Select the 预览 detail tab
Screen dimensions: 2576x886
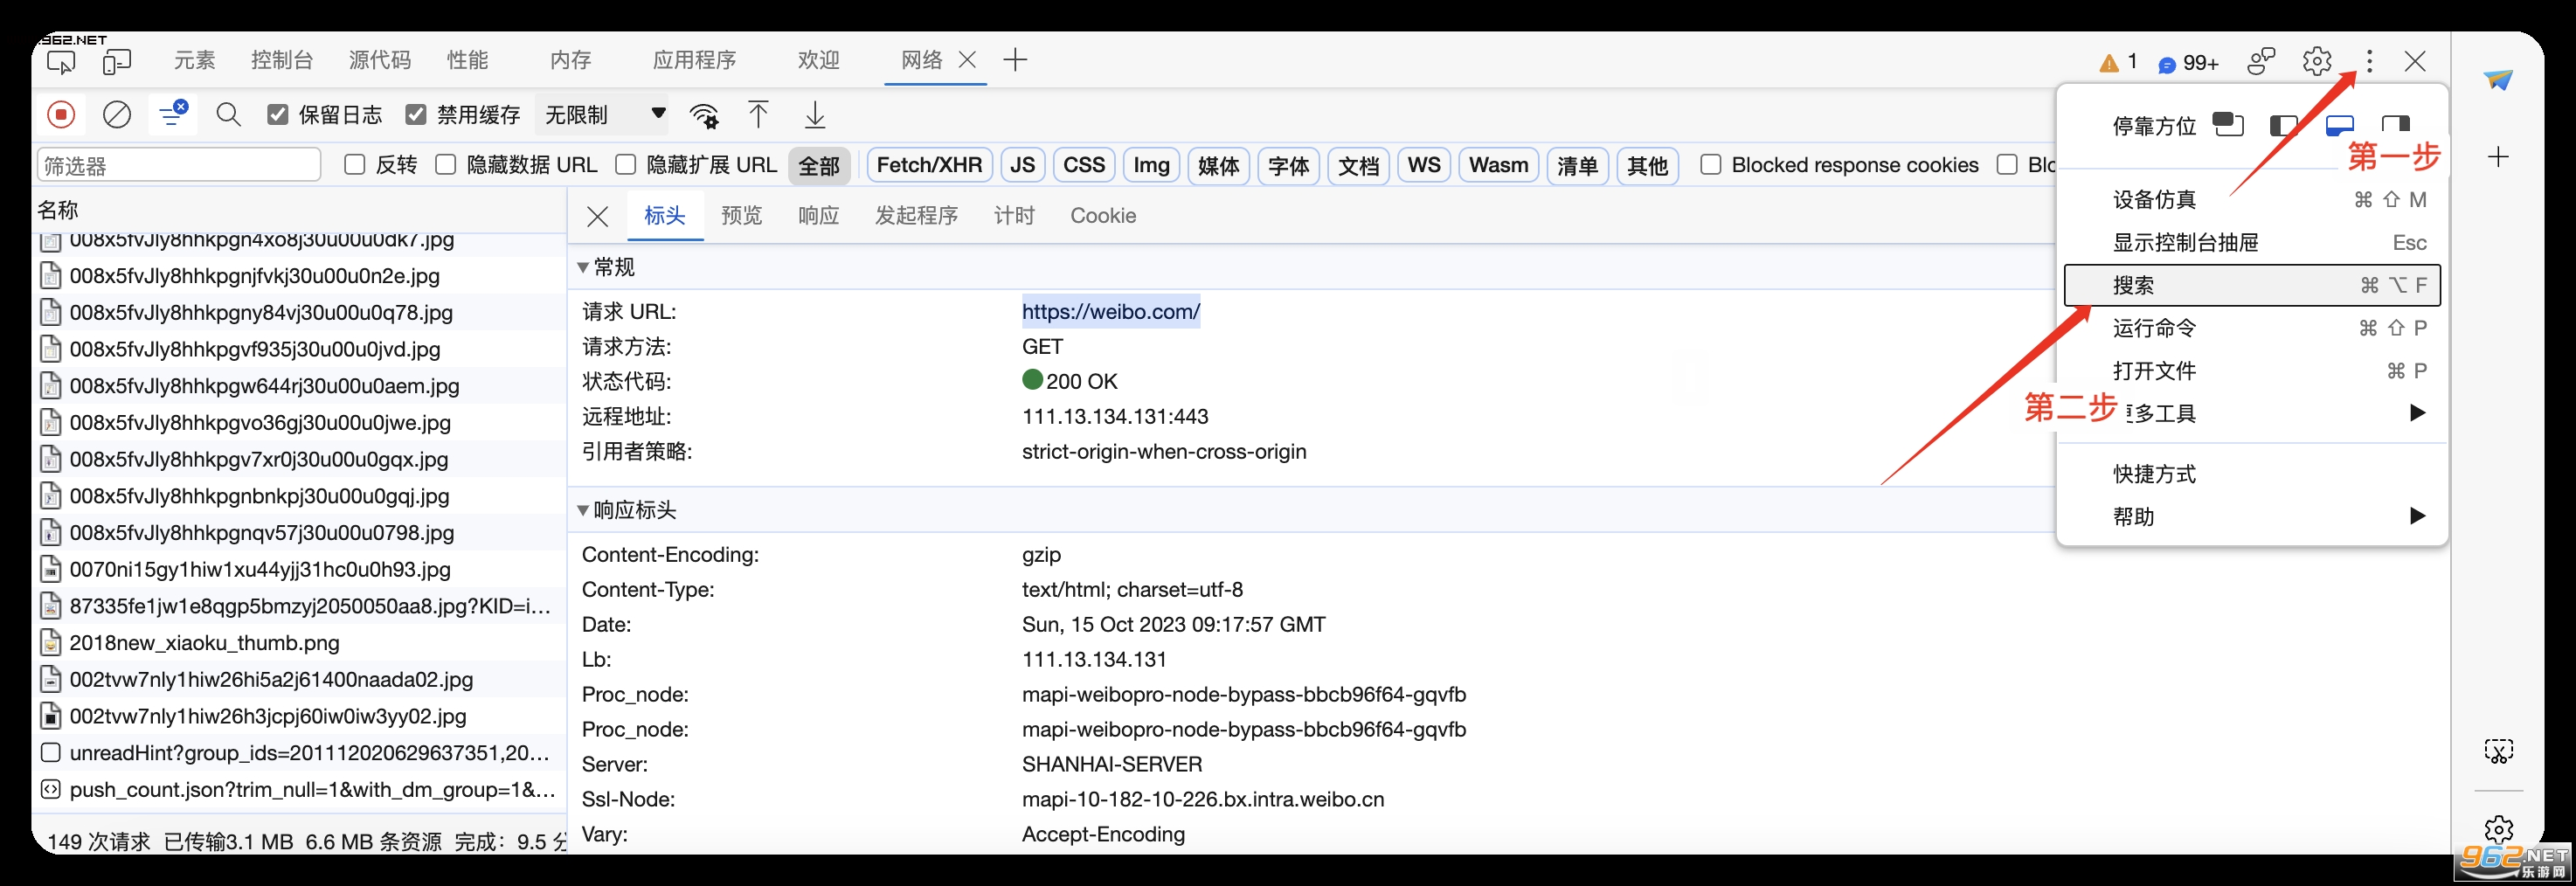(742, 216)
